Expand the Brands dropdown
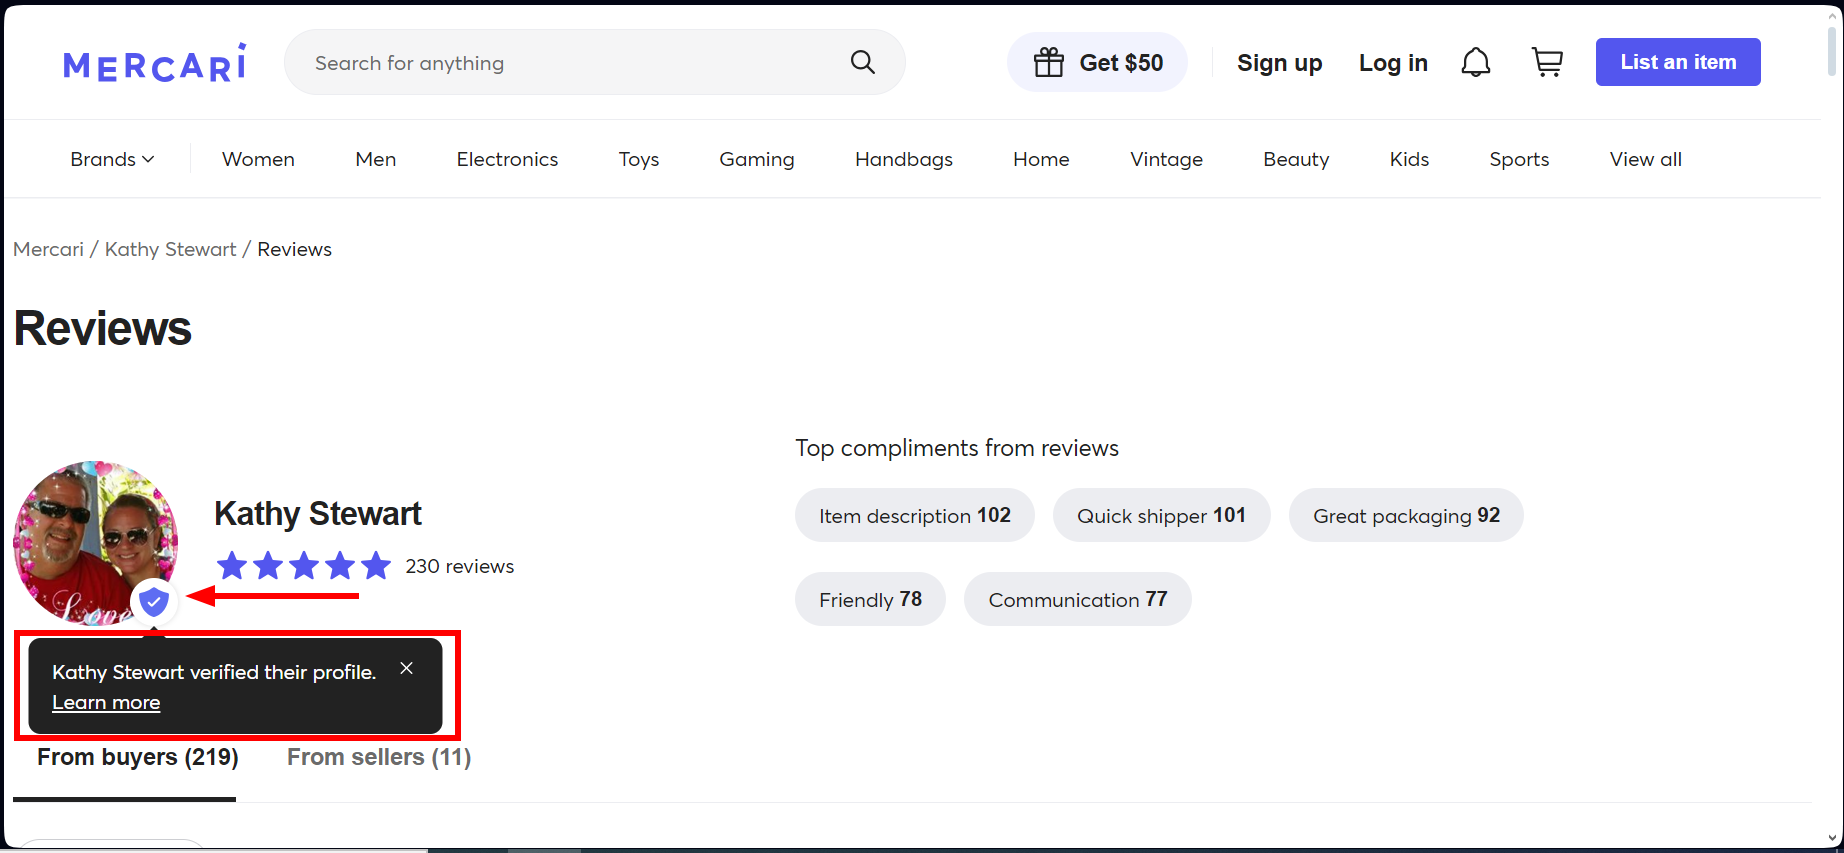 click(x=112, y=159)
